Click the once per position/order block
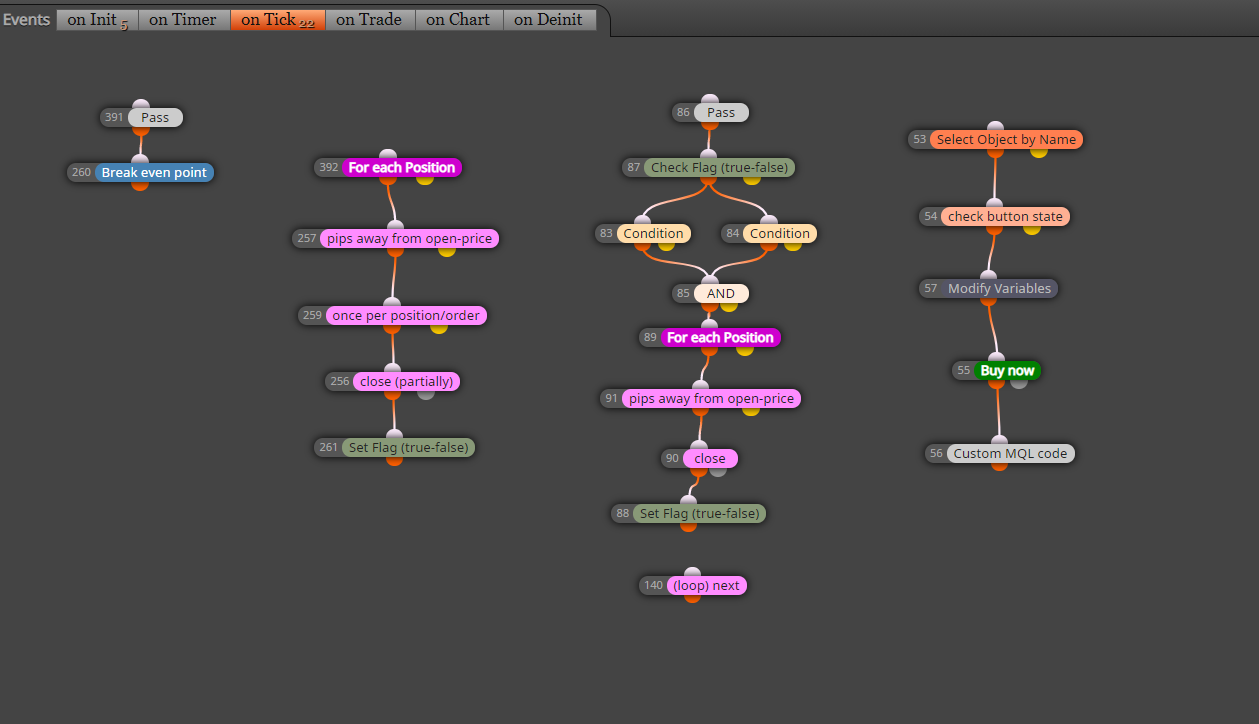The height and width of the screenshot is (724, 1259). (406, 315)
